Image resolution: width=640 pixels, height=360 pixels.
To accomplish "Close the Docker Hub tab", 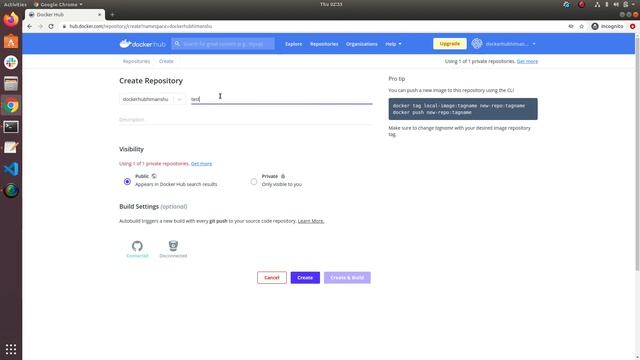I will (99, 15).
